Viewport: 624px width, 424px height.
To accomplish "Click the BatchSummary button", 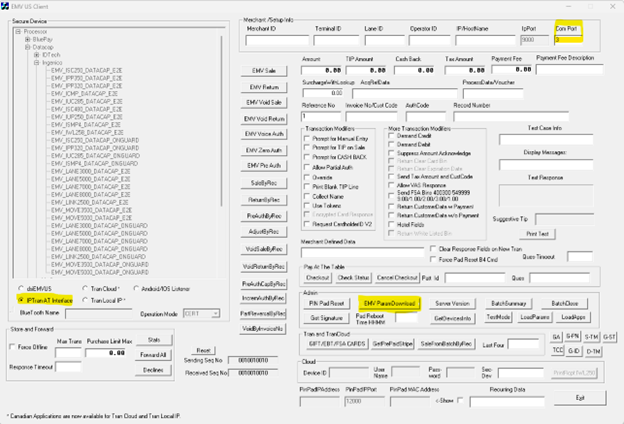I will tap(509, 303).
